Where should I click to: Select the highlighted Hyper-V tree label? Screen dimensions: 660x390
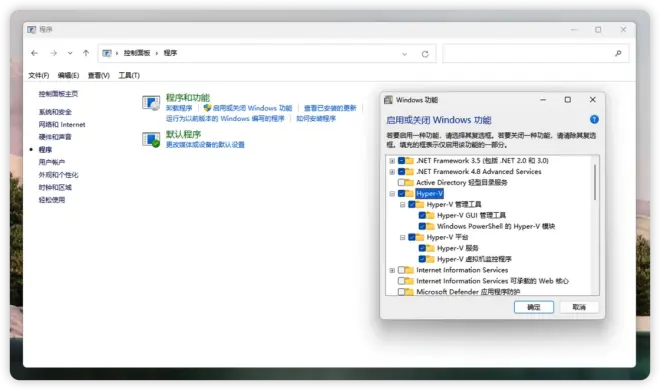pyautogui.click(x=429, y=194)
